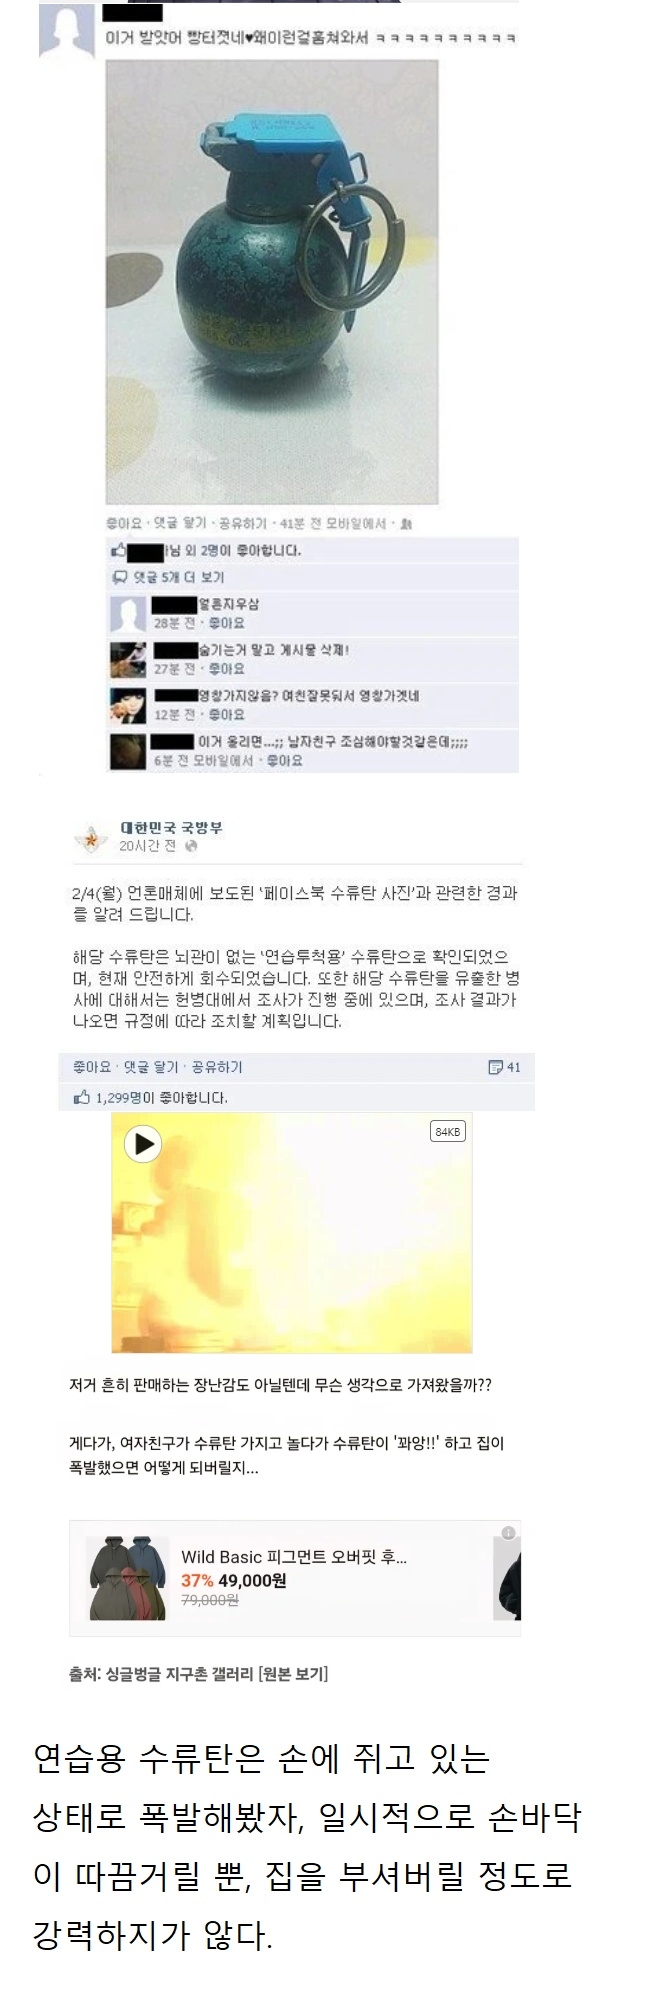Click the 대한민국 국방부 page logo
Screen dimensions: 652x1991
tap(94, 837)
